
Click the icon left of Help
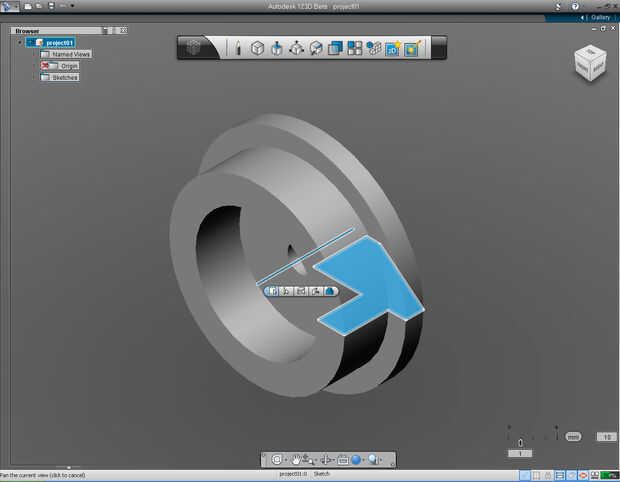coord(558,6)
